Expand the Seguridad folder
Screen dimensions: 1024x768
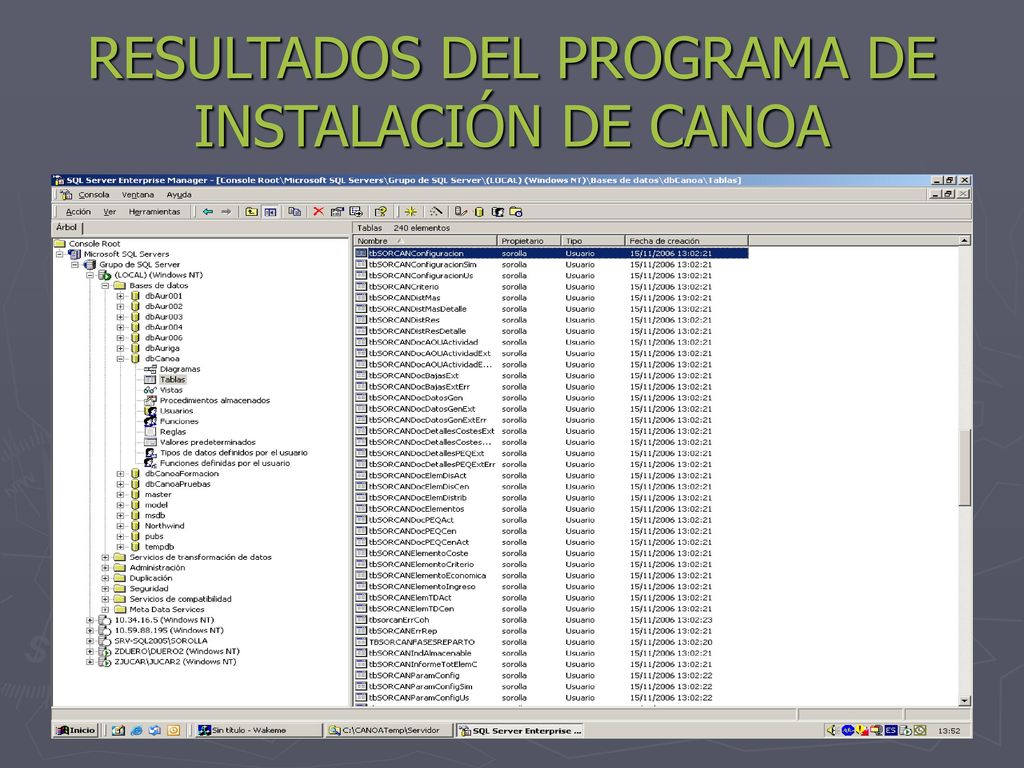click(105, 588)
